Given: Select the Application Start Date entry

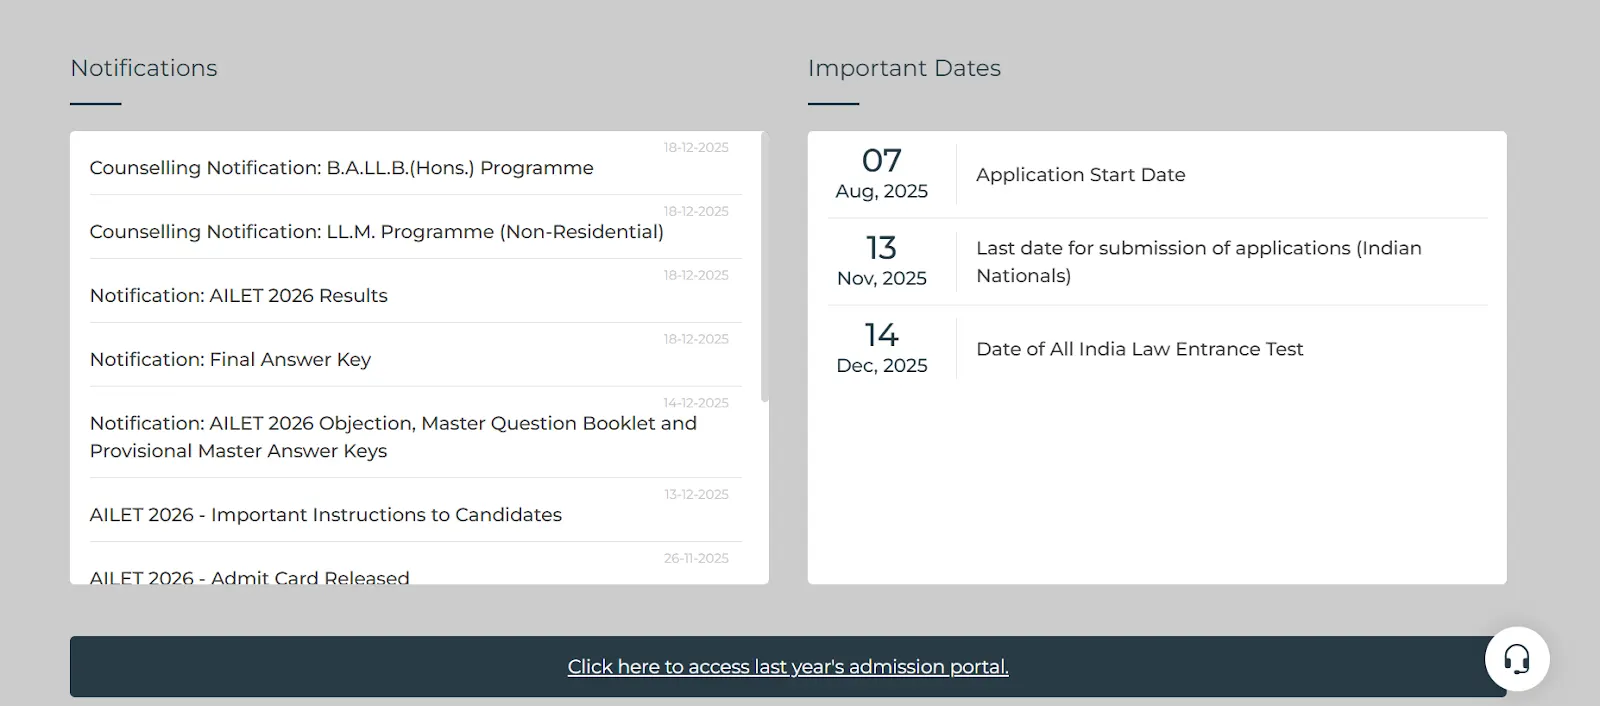Looking at the screenshot, I should (x=1080, y=174).
